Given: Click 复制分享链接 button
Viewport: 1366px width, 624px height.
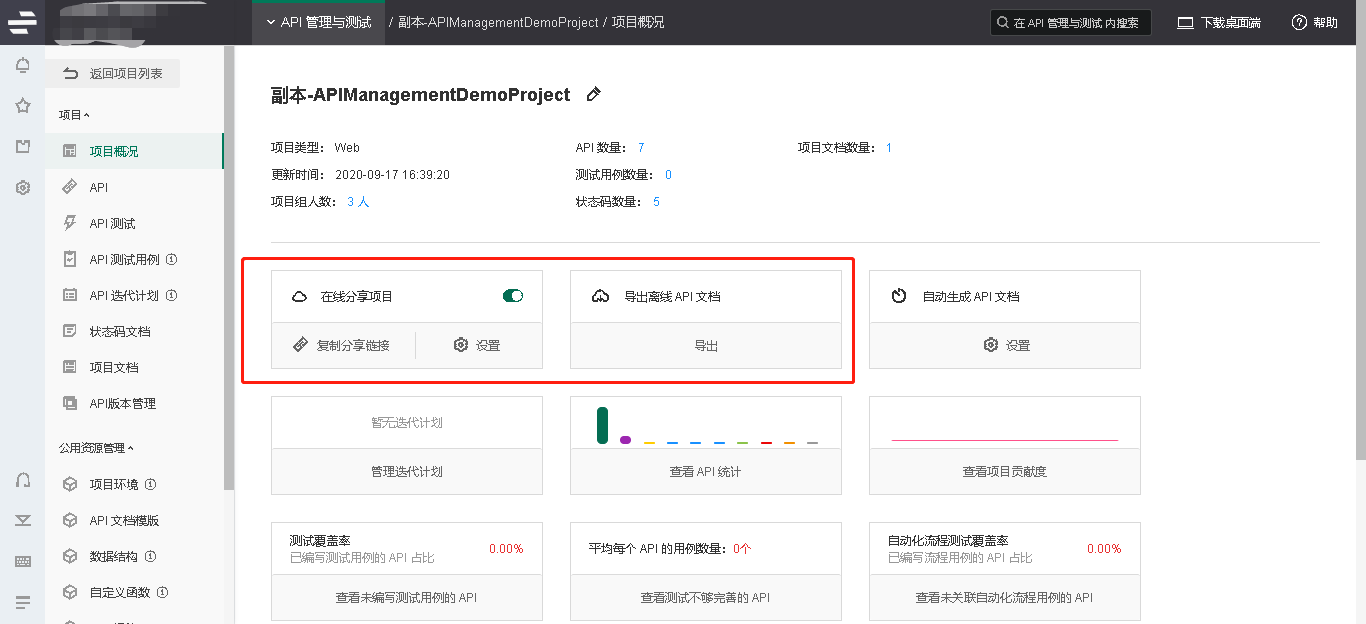Looking at the screenshot, I should tap(342, 346).
